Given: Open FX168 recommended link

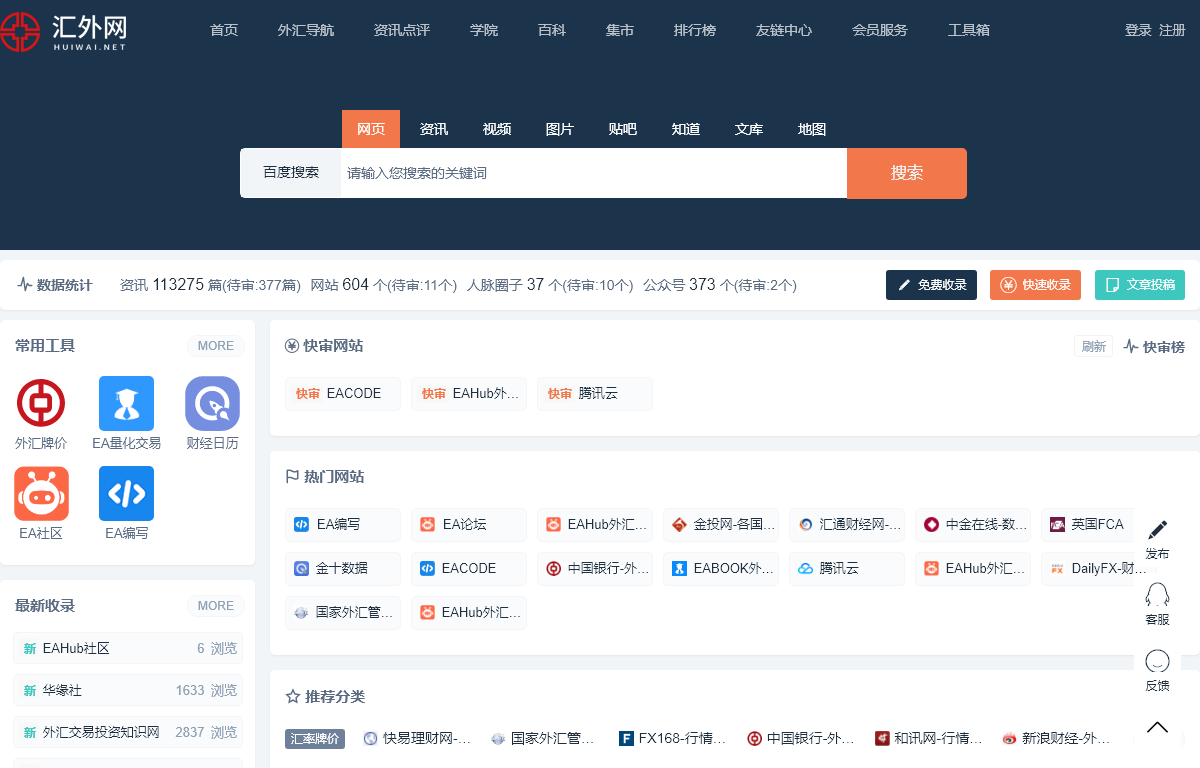Looking at the screenshot, I should click(x=673, y=739).
